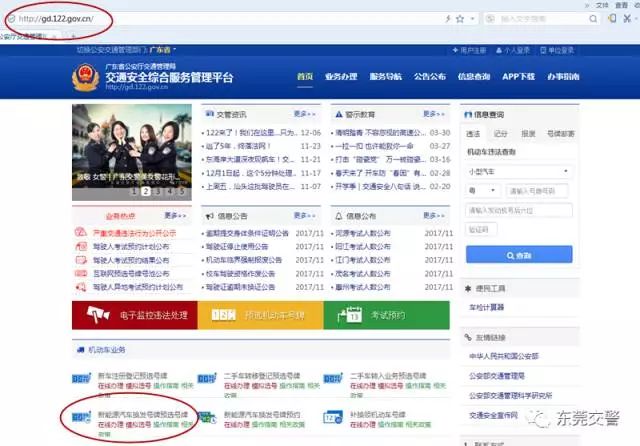Open the APP下载 nav menu

click(x=518, y=76)
